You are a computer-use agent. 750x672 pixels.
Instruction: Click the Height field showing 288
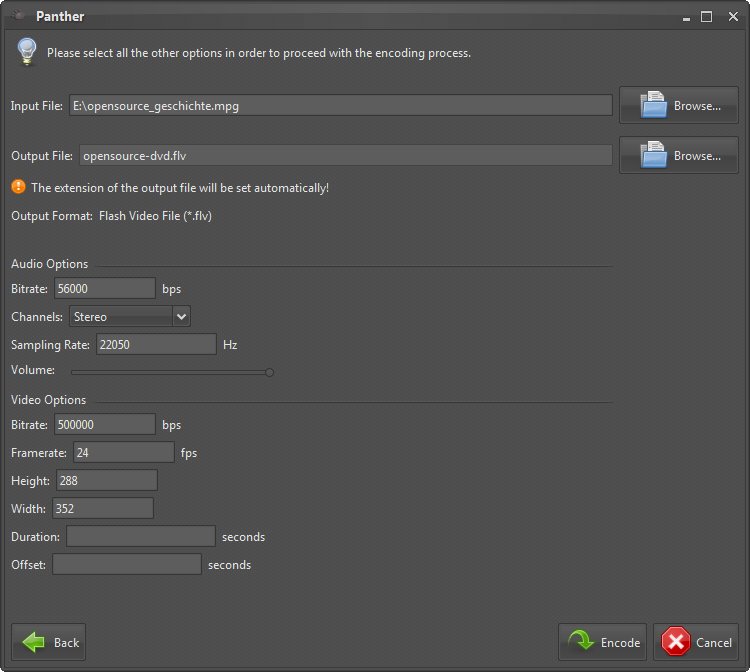point(107,481)
